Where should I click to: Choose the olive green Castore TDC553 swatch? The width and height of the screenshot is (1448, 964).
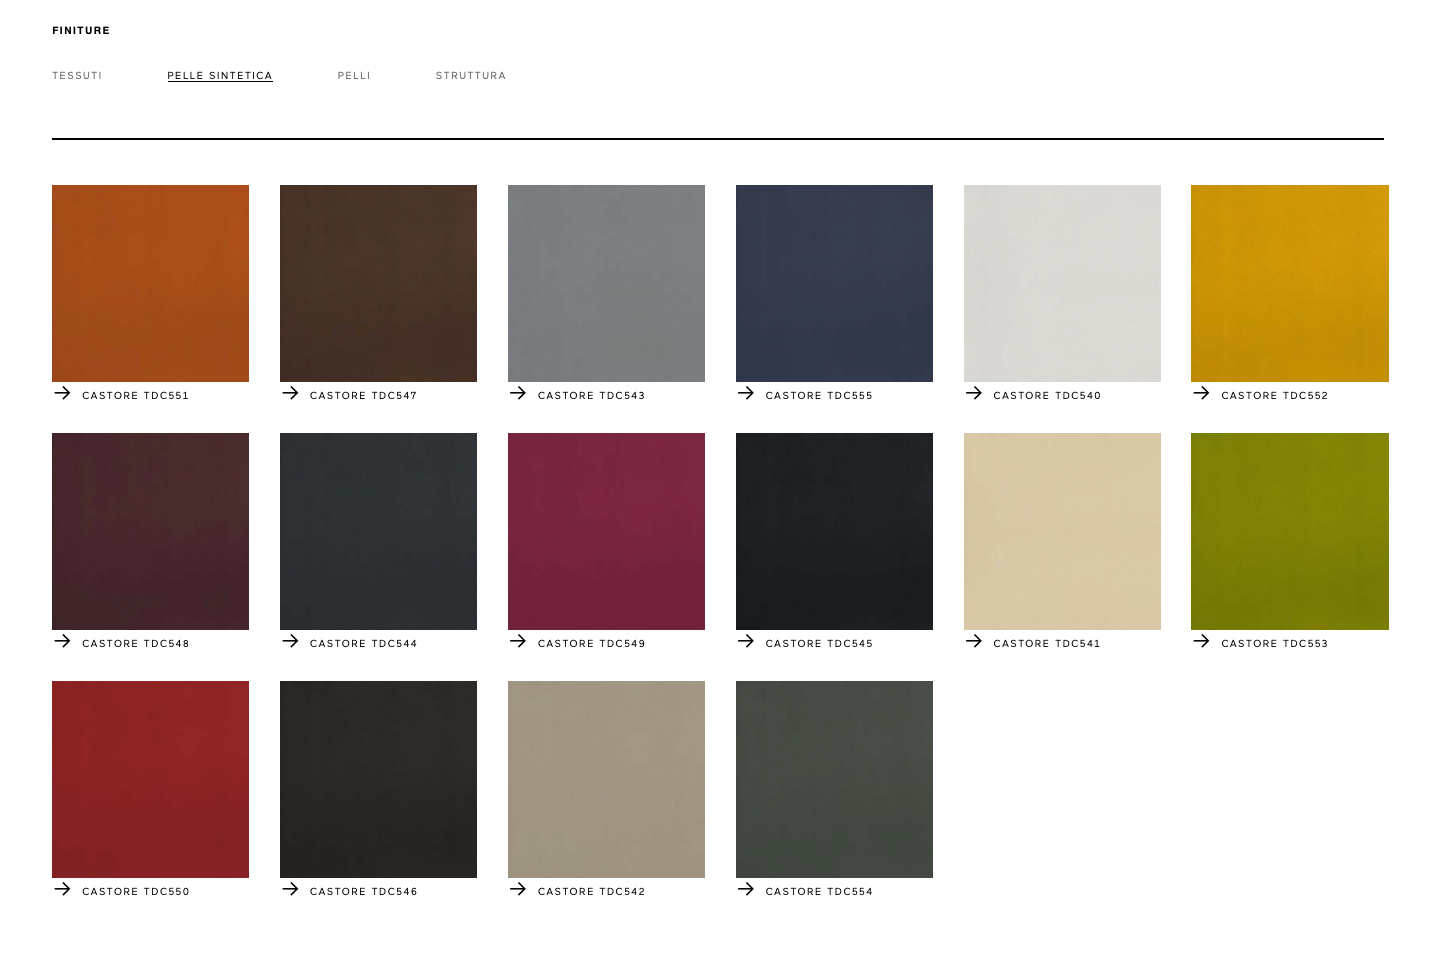(1289, 531)
